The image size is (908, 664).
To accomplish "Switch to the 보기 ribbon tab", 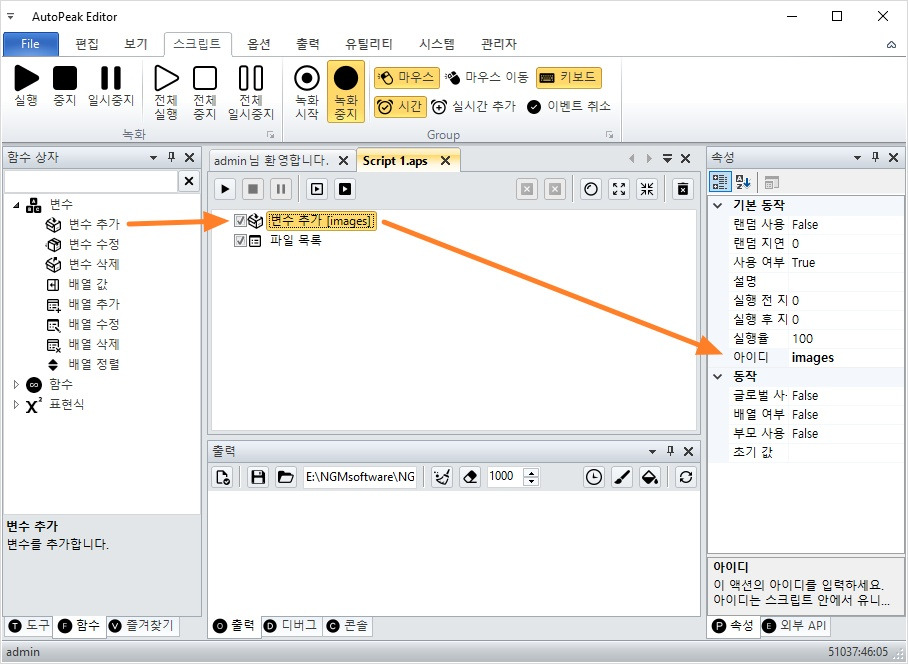I will 136,44.
